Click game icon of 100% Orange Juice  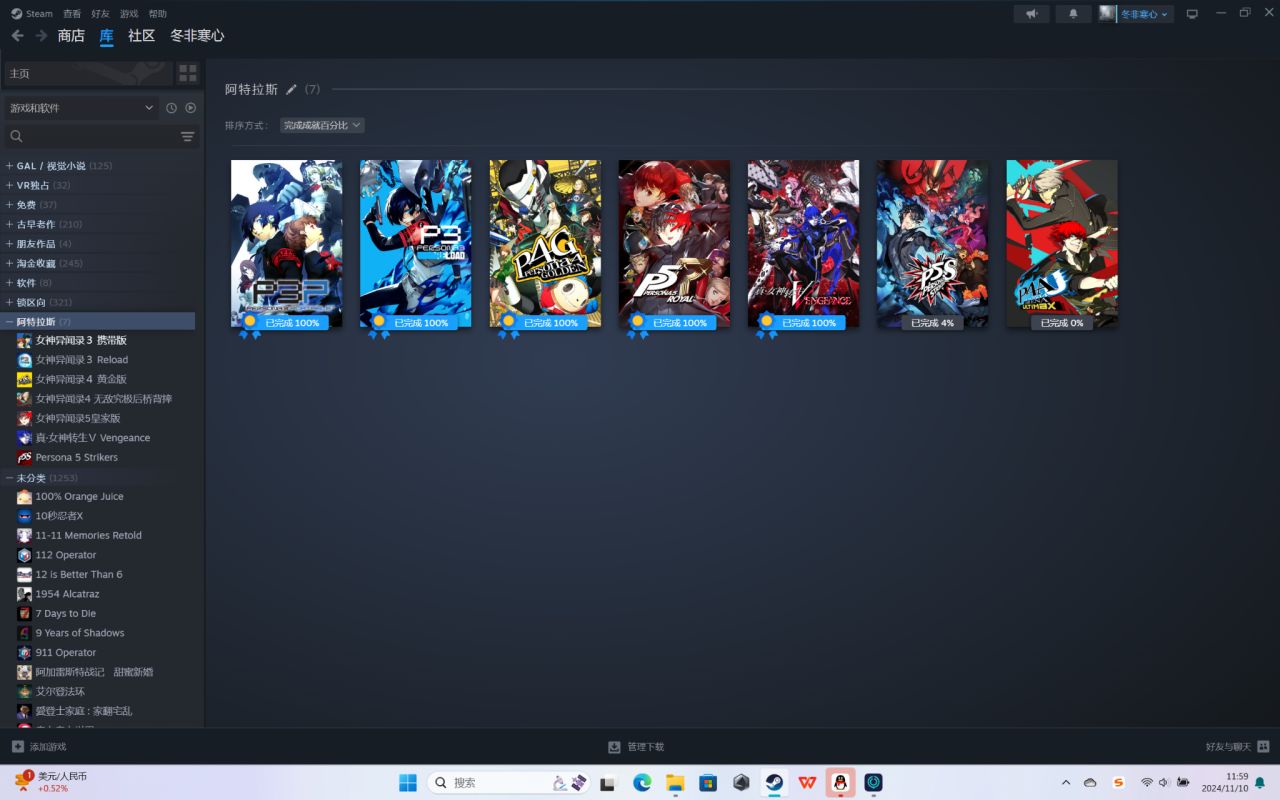pyautogui.click(x=24, y=496)
